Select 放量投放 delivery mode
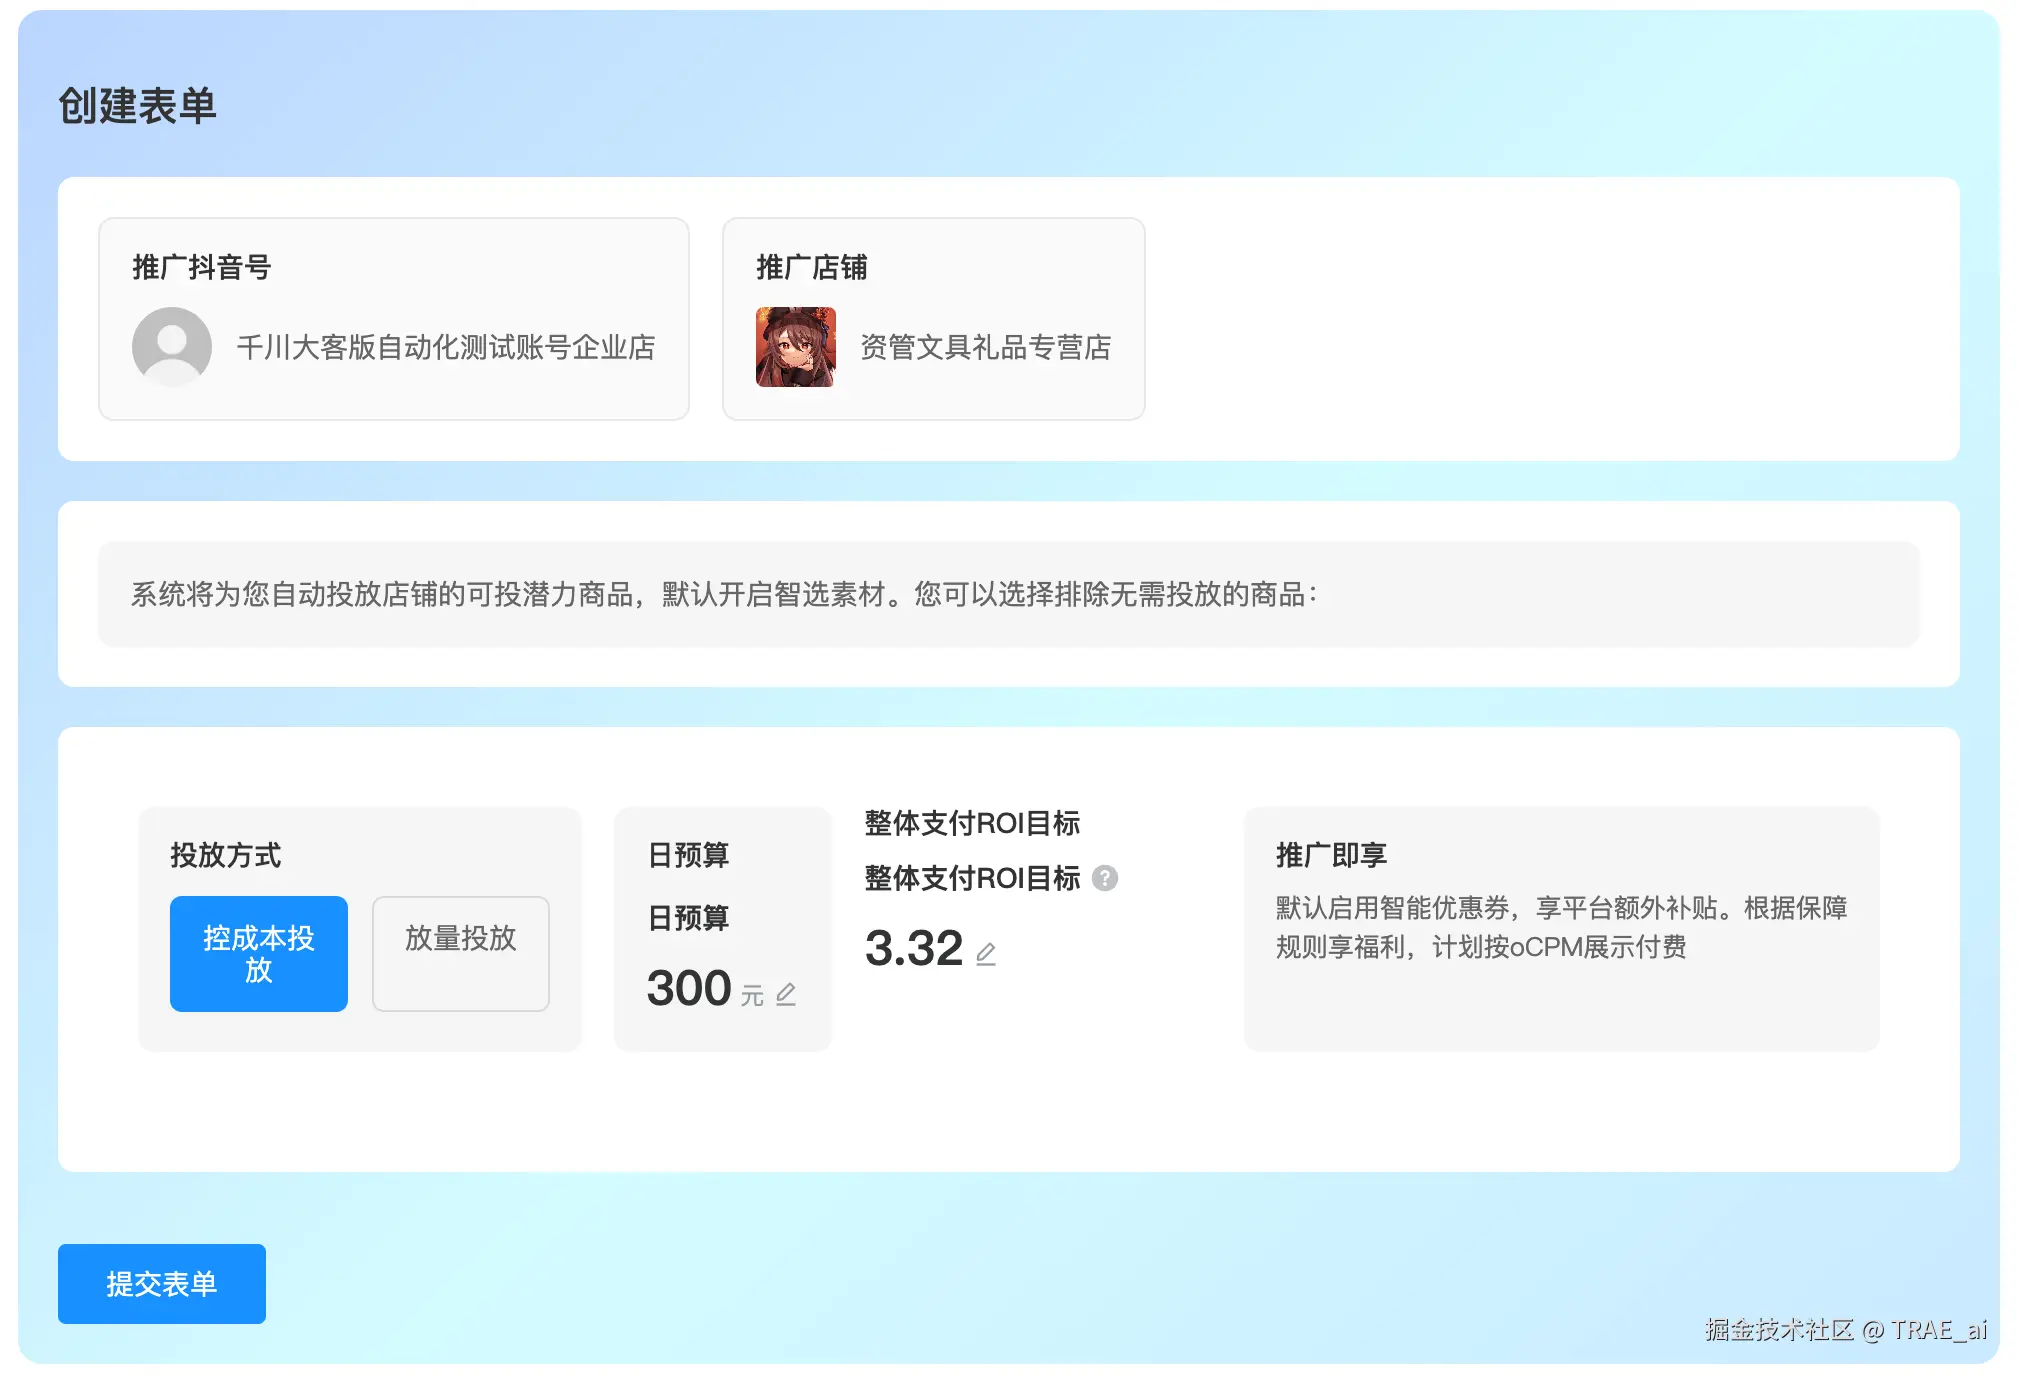Screen dimensions: 2022x1378 (461, 953)
